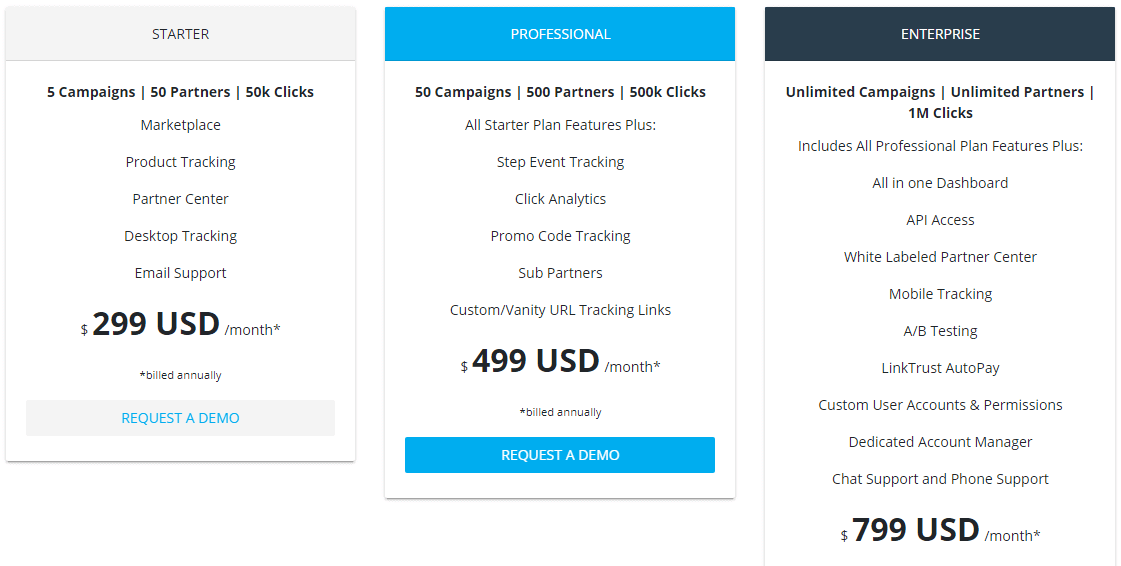
Task: Click the 299 USD price text
Action: 156,324
